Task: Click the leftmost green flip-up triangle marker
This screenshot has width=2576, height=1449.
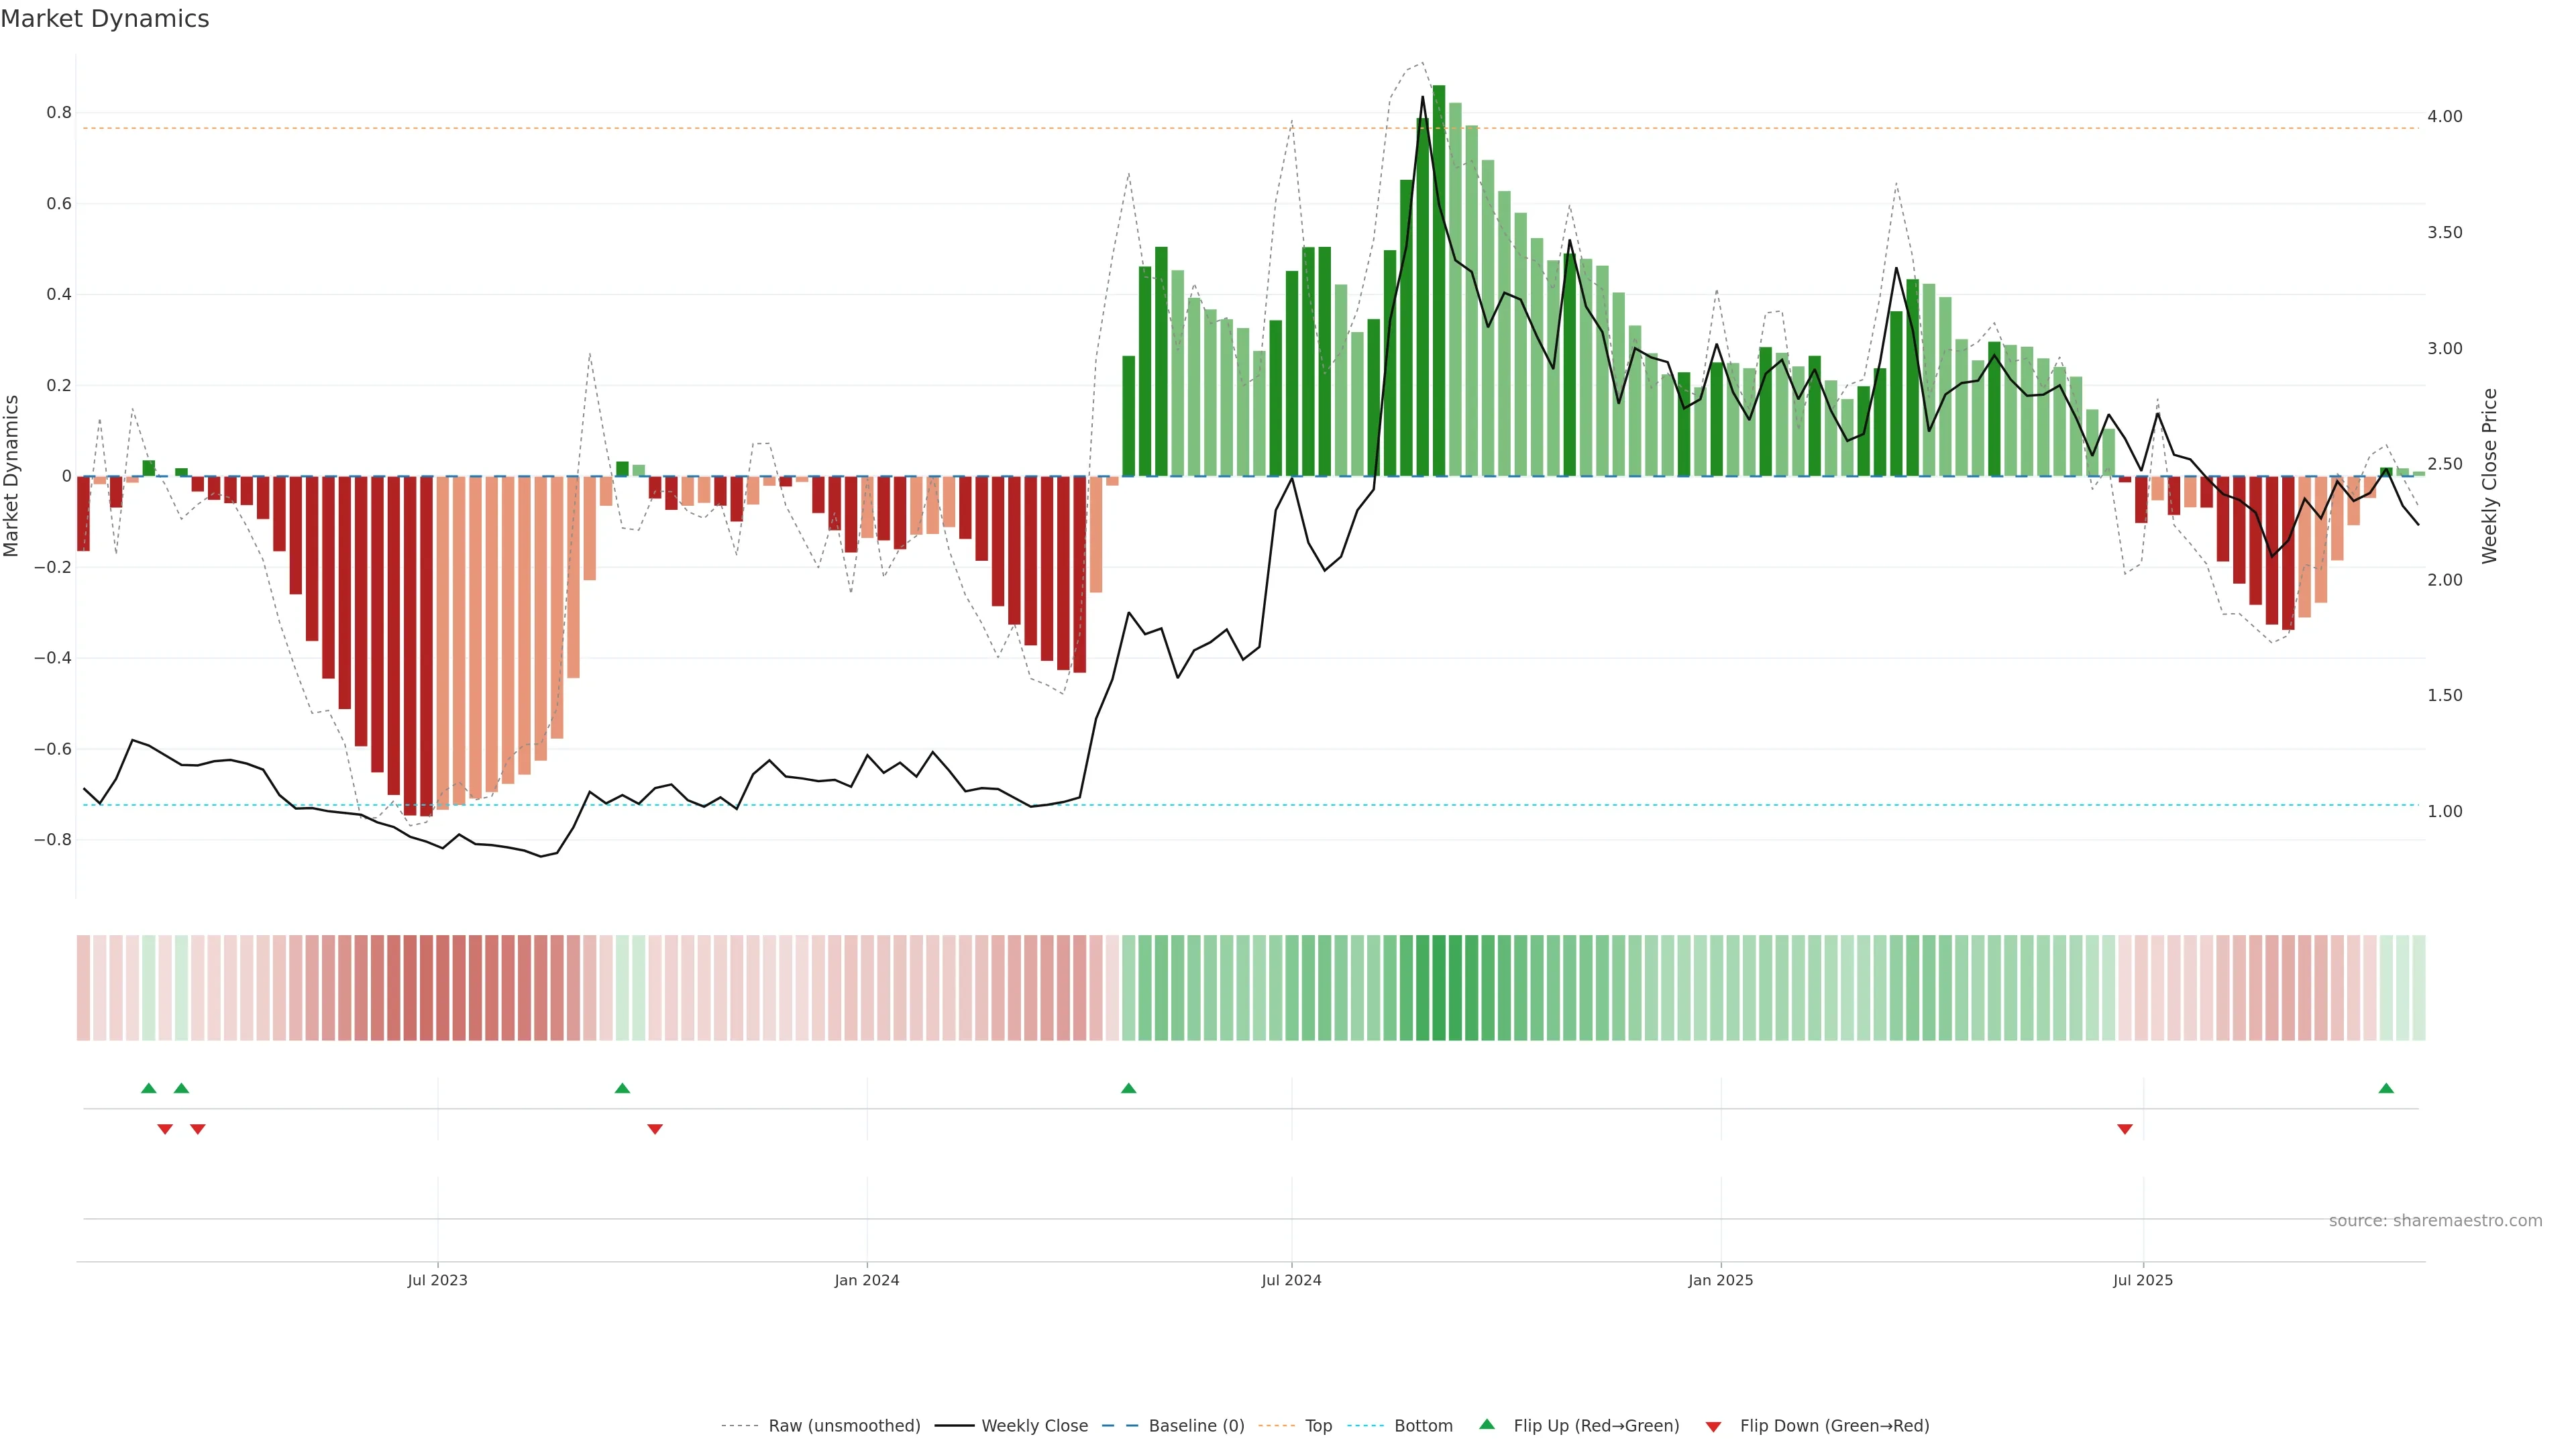Action: (149, 1088)
